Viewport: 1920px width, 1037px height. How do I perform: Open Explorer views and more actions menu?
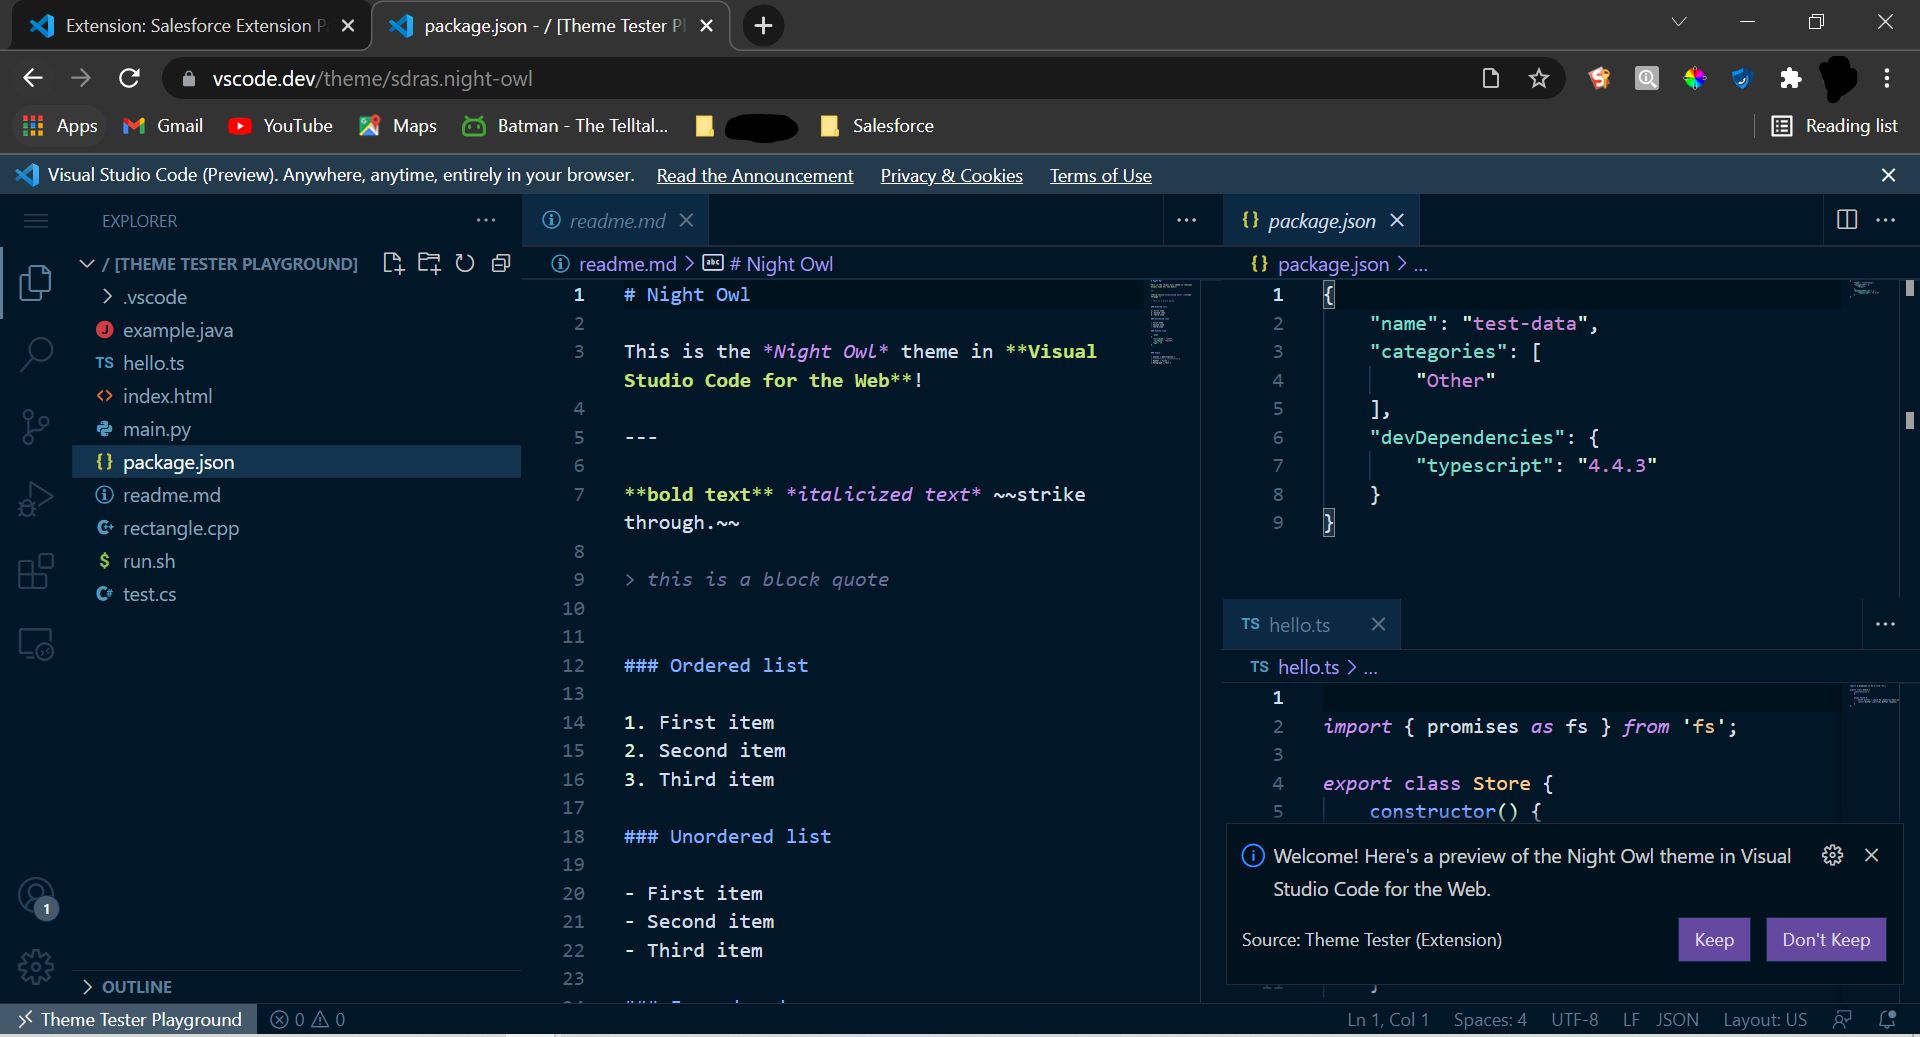486,220
